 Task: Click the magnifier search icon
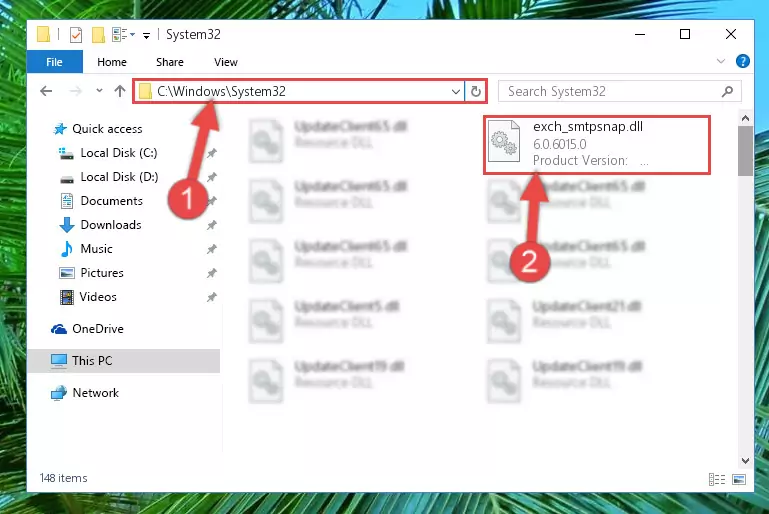point(727,91)
